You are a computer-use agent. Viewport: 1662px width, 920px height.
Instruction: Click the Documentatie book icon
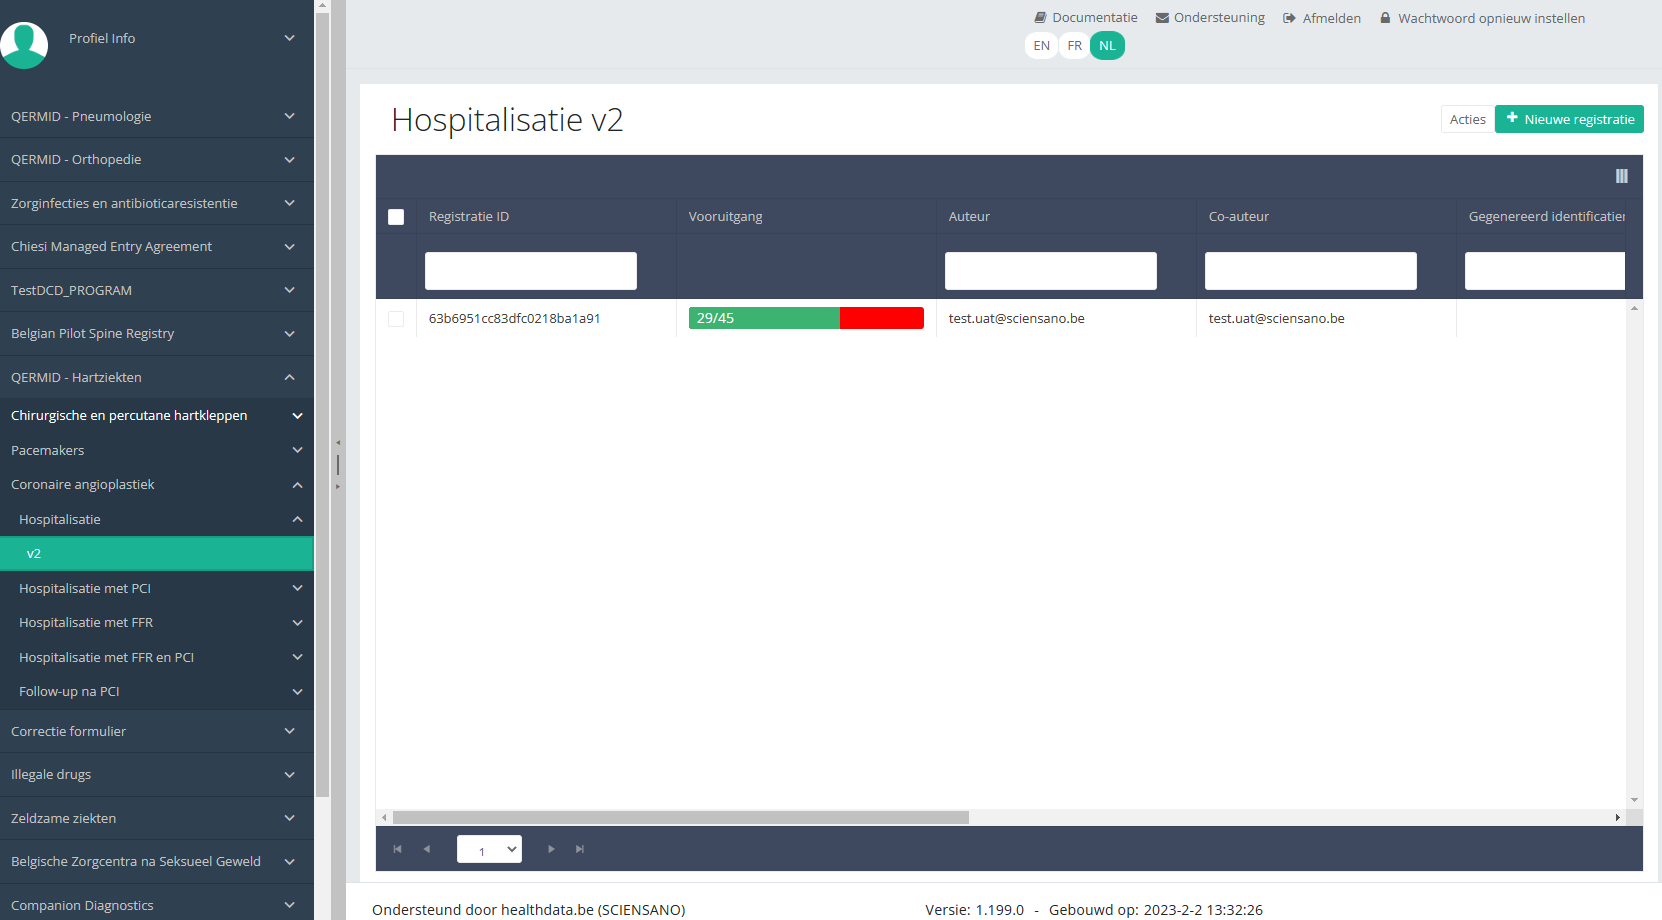[x=1040, y=18]
